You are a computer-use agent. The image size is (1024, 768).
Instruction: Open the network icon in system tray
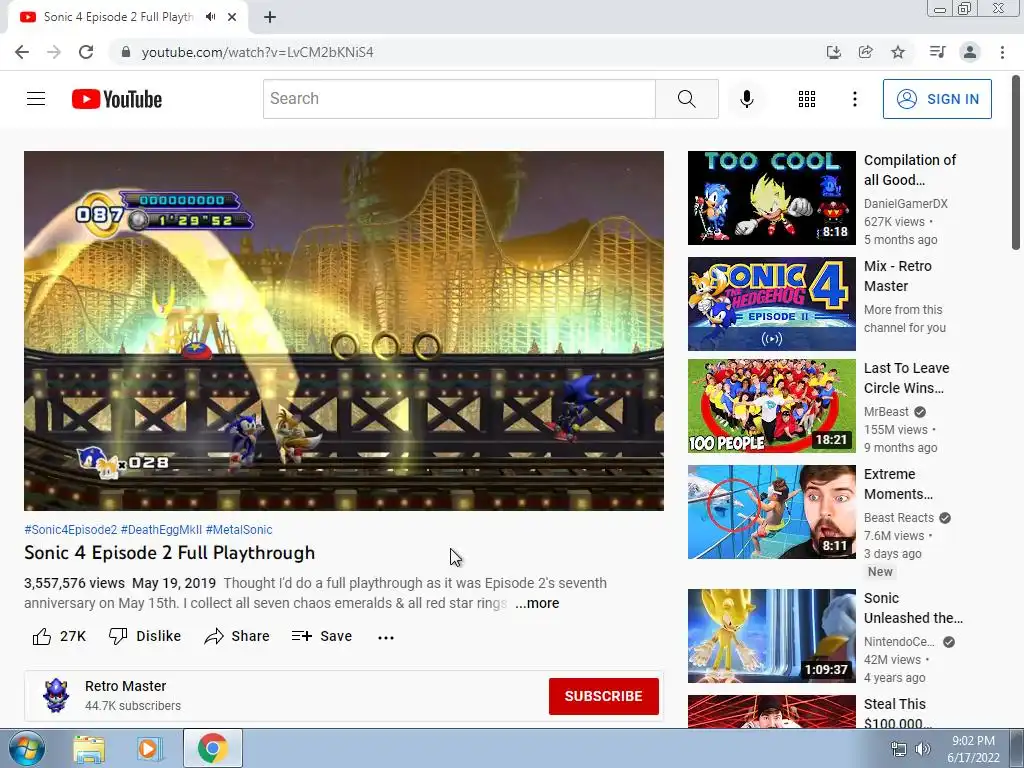click(x=899, y=749)
